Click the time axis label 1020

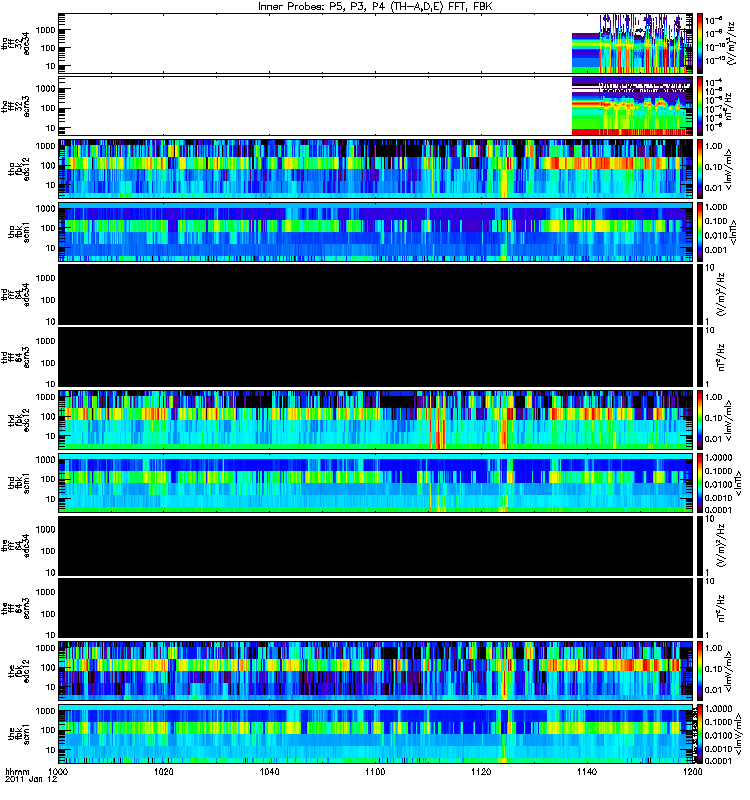(x=164, y=772)
